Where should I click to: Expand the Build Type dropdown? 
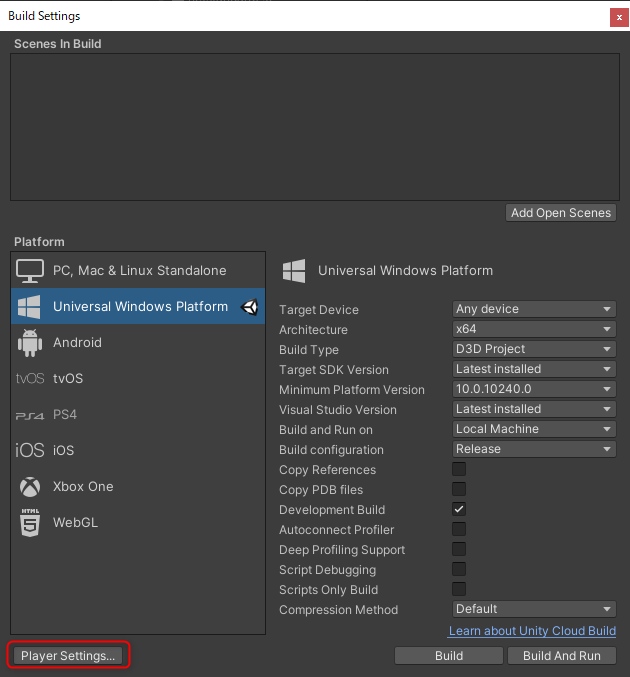click(534, 349)
